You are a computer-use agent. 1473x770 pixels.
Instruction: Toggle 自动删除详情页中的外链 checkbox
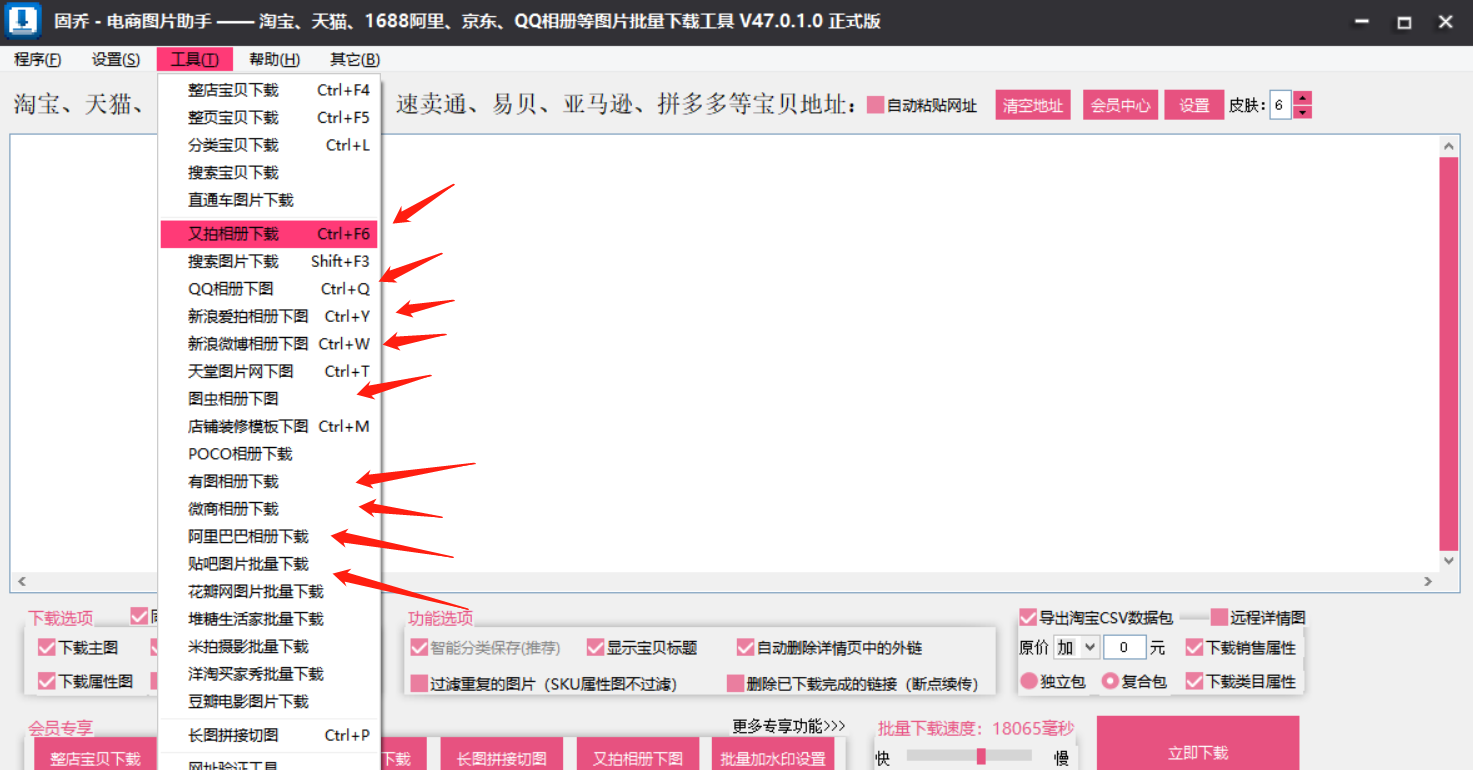pyautogui.click(x=746, y=648)
